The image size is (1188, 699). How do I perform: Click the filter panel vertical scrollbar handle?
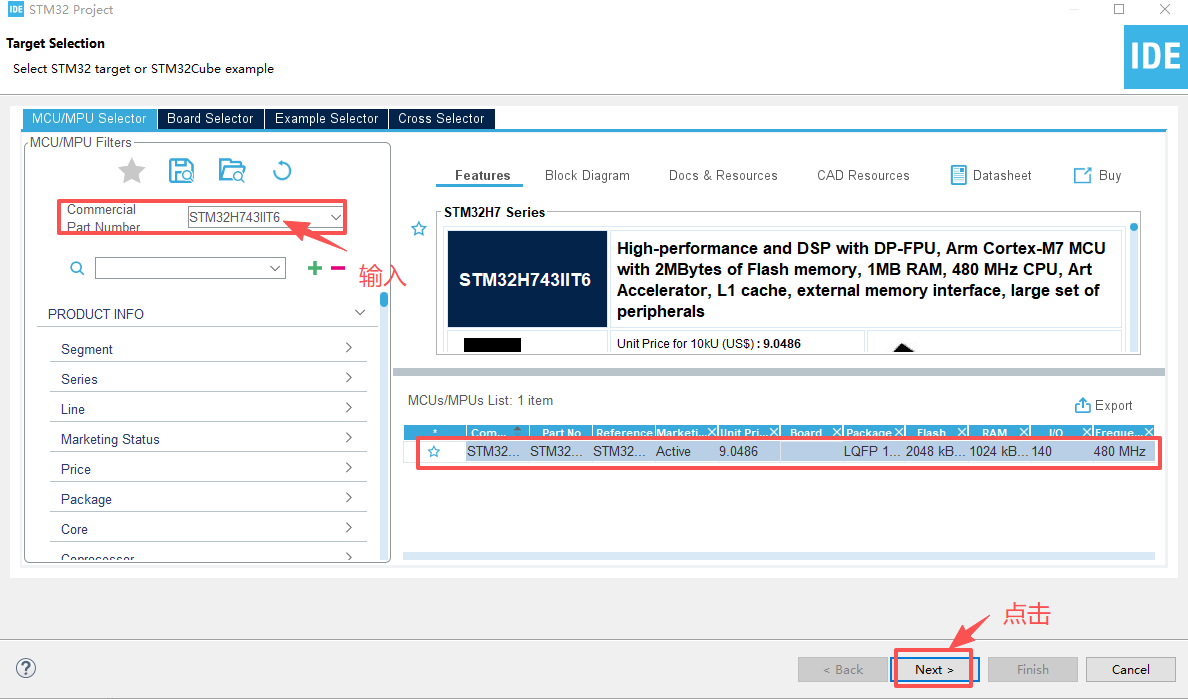(x=384, y=300)
